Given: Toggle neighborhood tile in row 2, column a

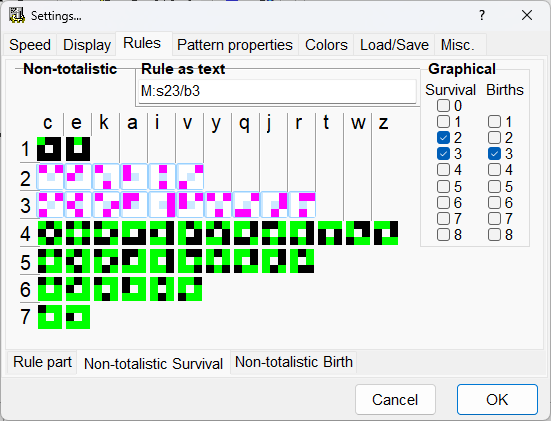Looking at the screenshot, I should (x=134, y=177).
